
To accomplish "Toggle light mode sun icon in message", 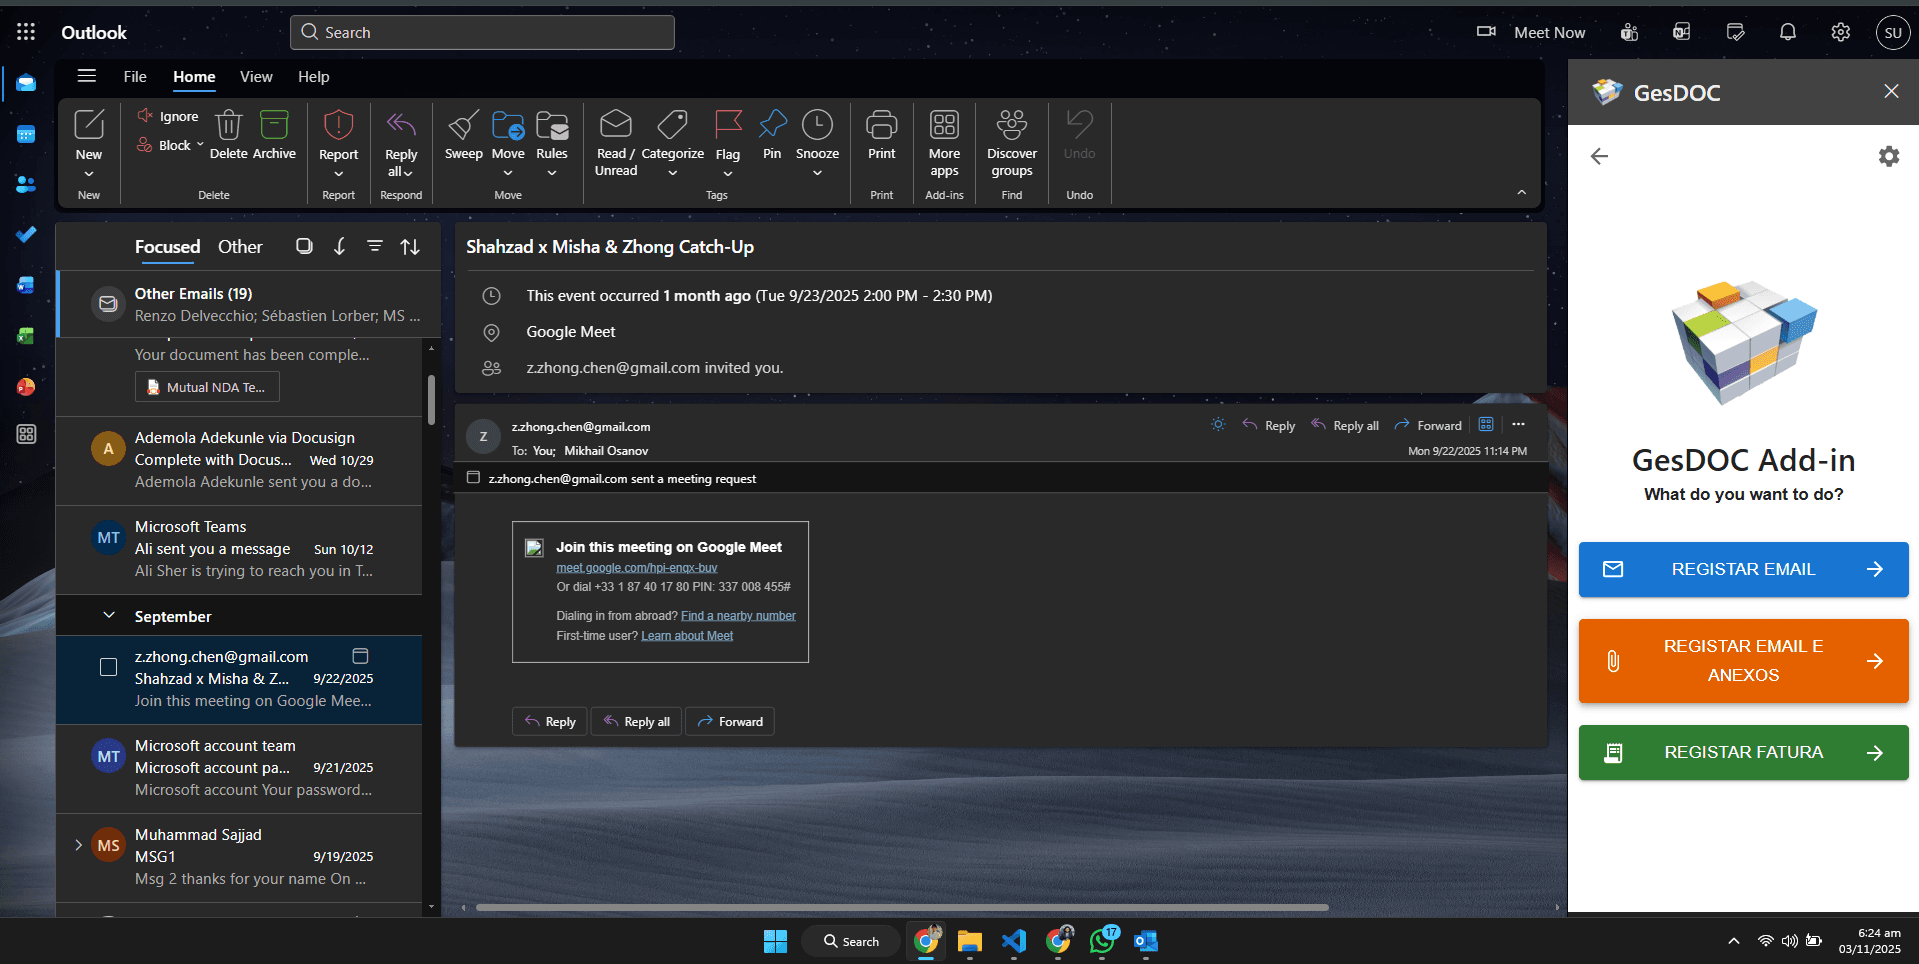I will (x=1217, y=424).
